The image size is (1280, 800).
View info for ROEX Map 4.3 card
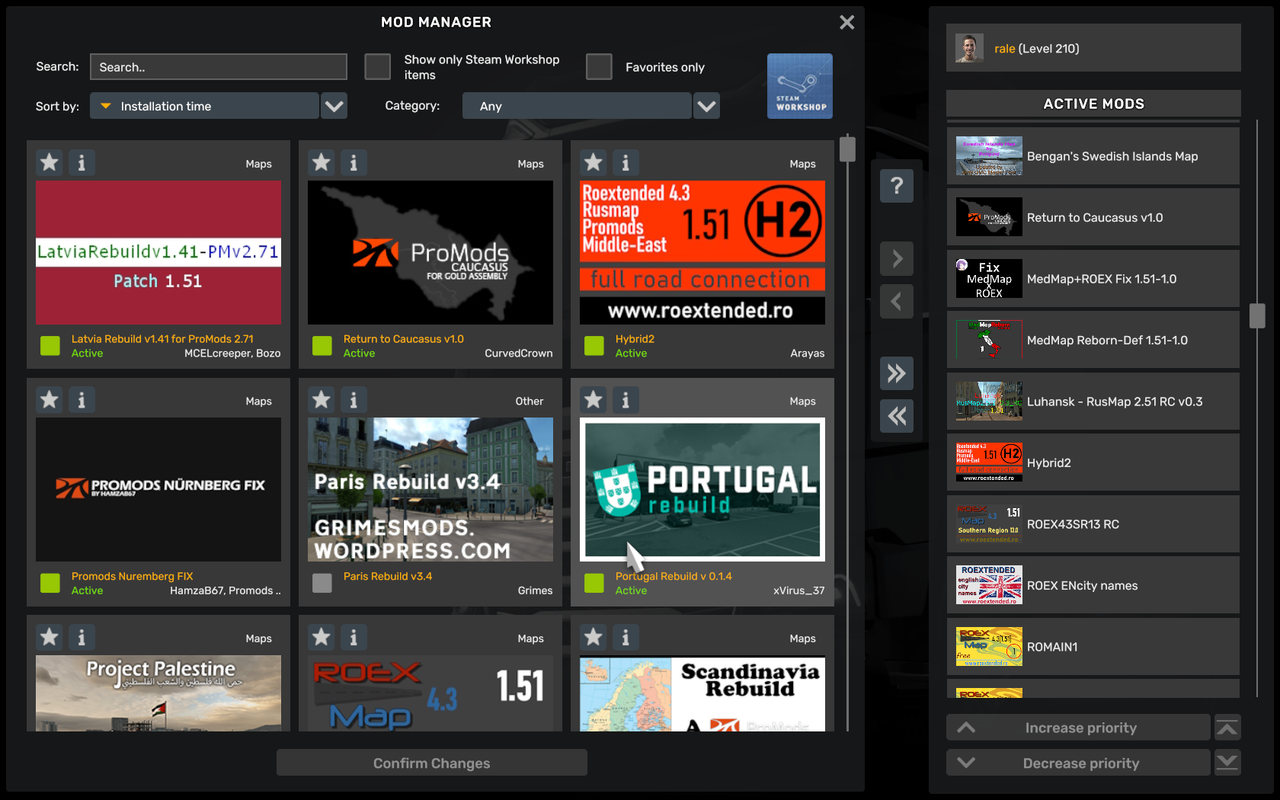[x=354, y=637]
